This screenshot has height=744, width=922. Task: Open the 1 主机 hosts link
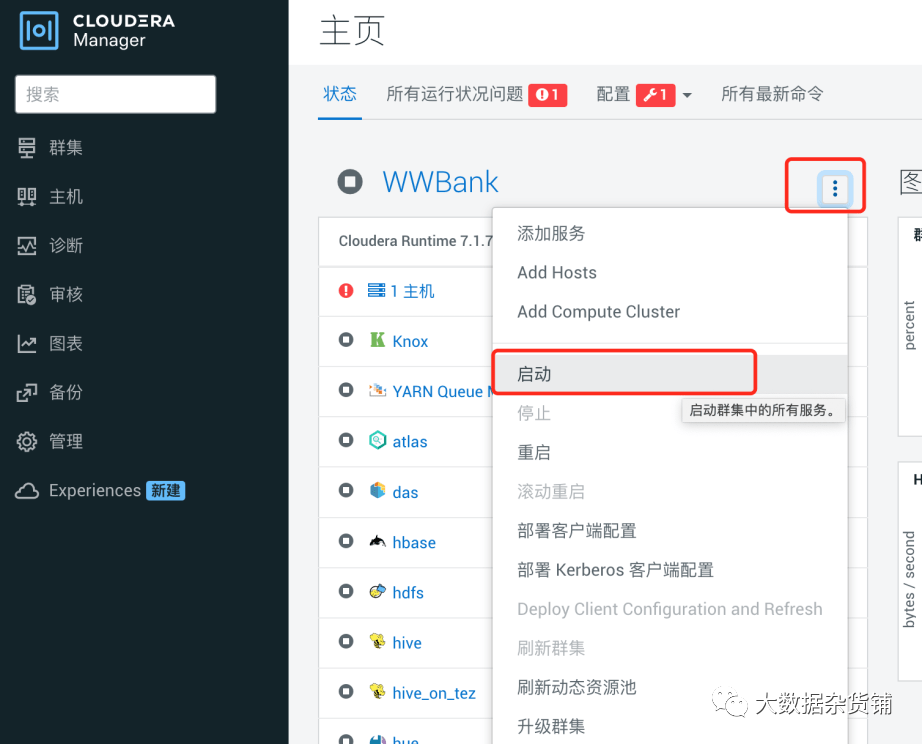(x=412, y=291)
